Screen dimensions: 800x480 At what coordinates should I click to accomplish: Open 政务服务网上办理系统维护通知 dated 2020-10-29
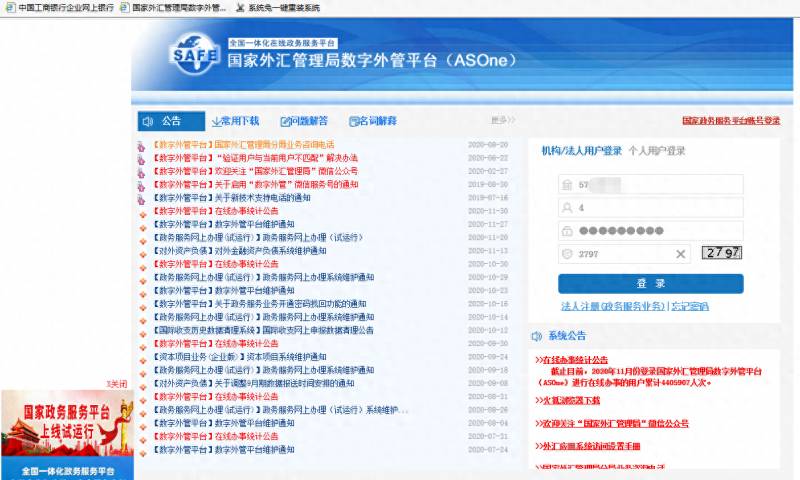(263, 277)
